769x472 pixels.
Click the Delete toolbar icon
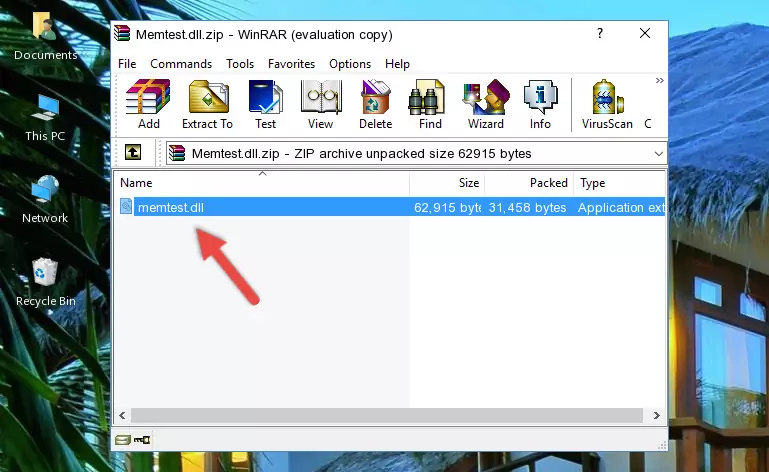[376, 104]
